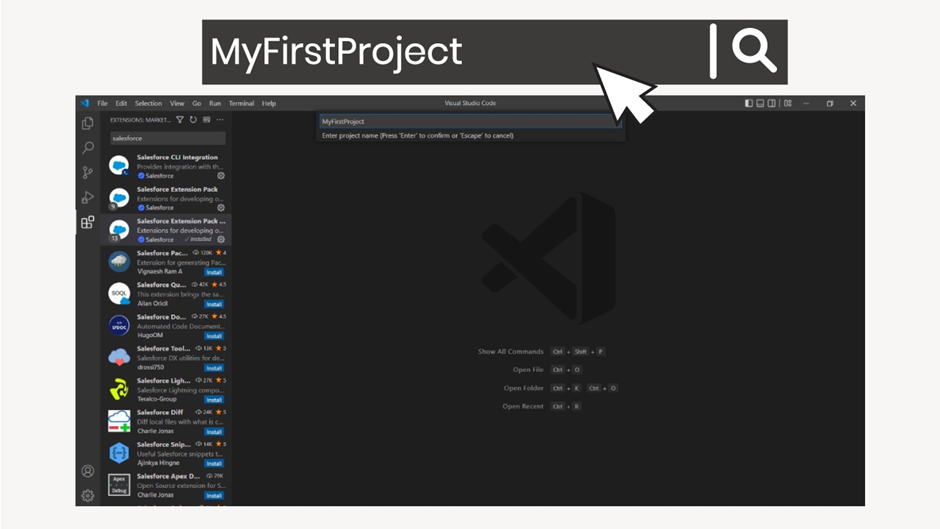Open the Accounts menu icon
The height and width of the screenshot is (529, 940).
pos(88,471)
